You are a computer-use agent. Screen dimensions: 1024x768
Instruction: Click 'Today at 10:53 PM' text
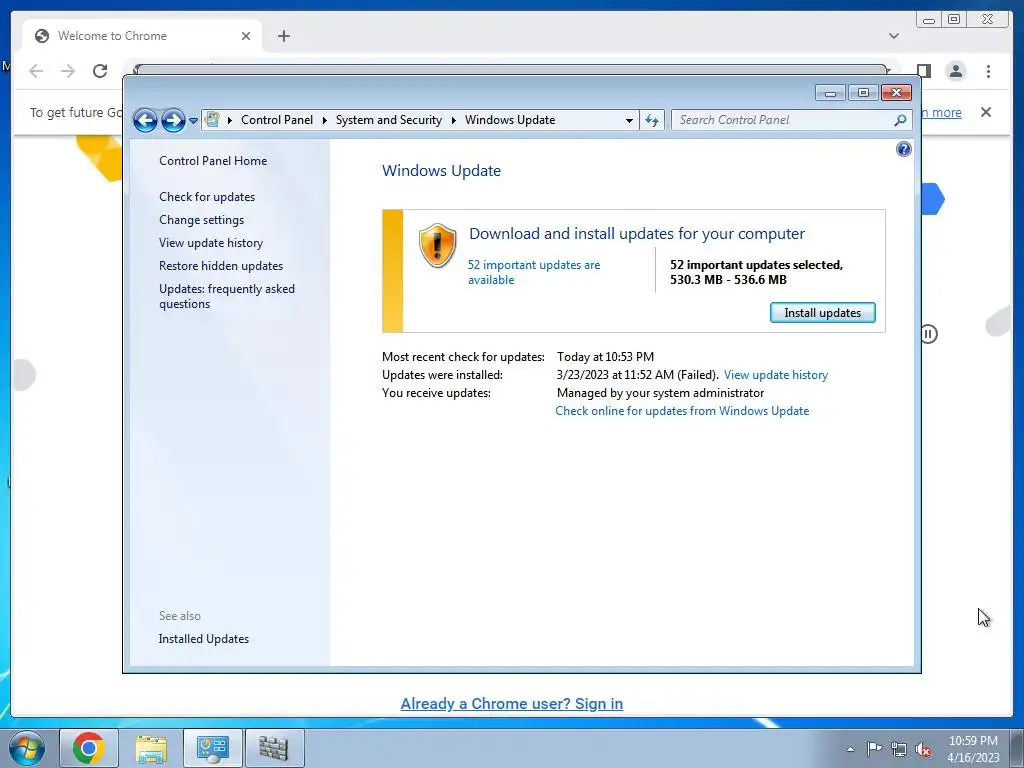[x=605, y=357]
